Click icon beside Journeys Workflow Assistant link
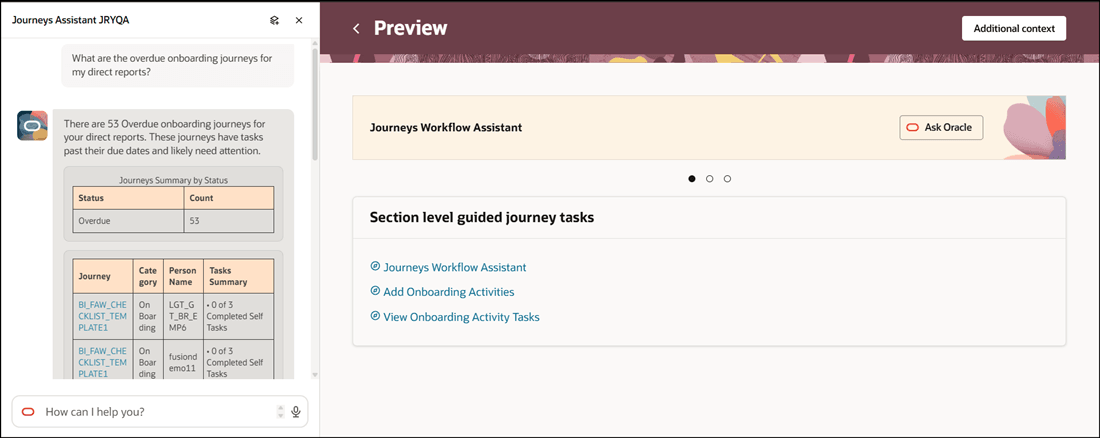Viewport: 1100px width, 438px height. [375, 267]
